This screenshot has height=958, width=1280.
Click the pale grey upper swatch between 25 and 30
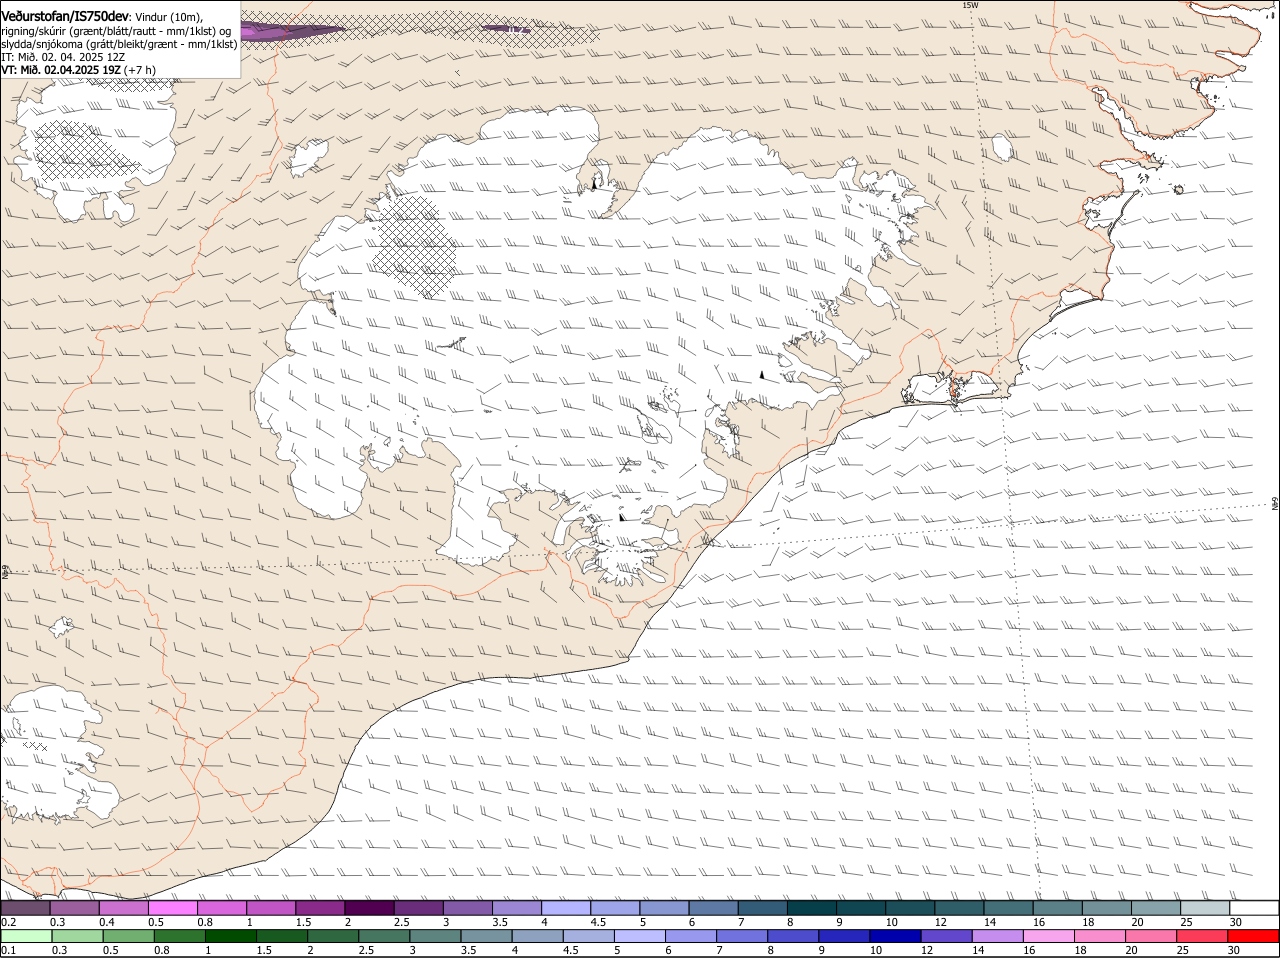click(x=1205, y=908)
